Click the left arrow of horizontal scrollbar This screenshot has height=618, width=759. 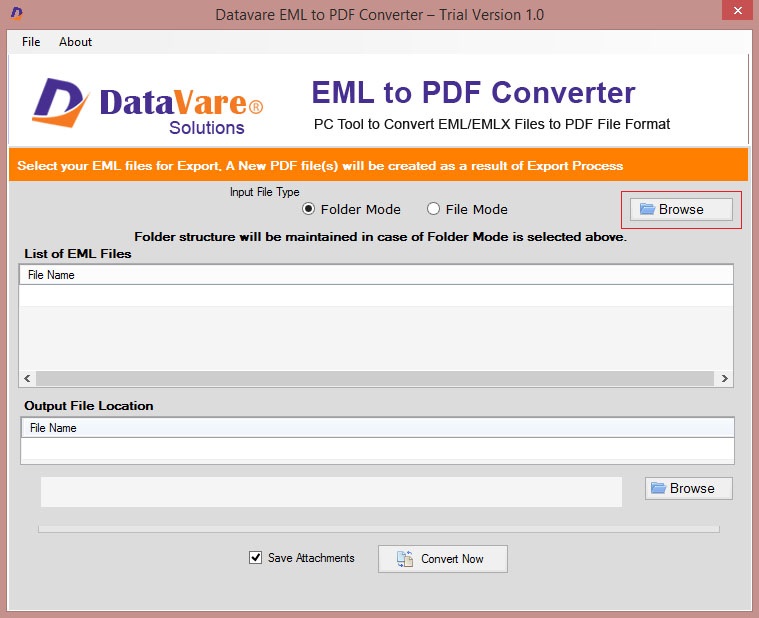(x=28, y=378)
